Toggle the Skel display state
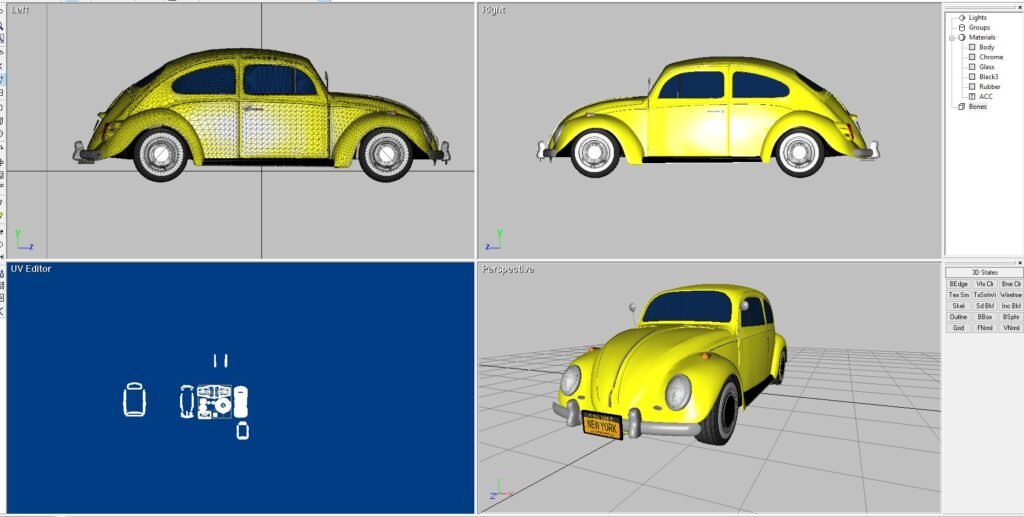Image resolution: width=1024 pixels, height=517 pixels. (958, 305)
